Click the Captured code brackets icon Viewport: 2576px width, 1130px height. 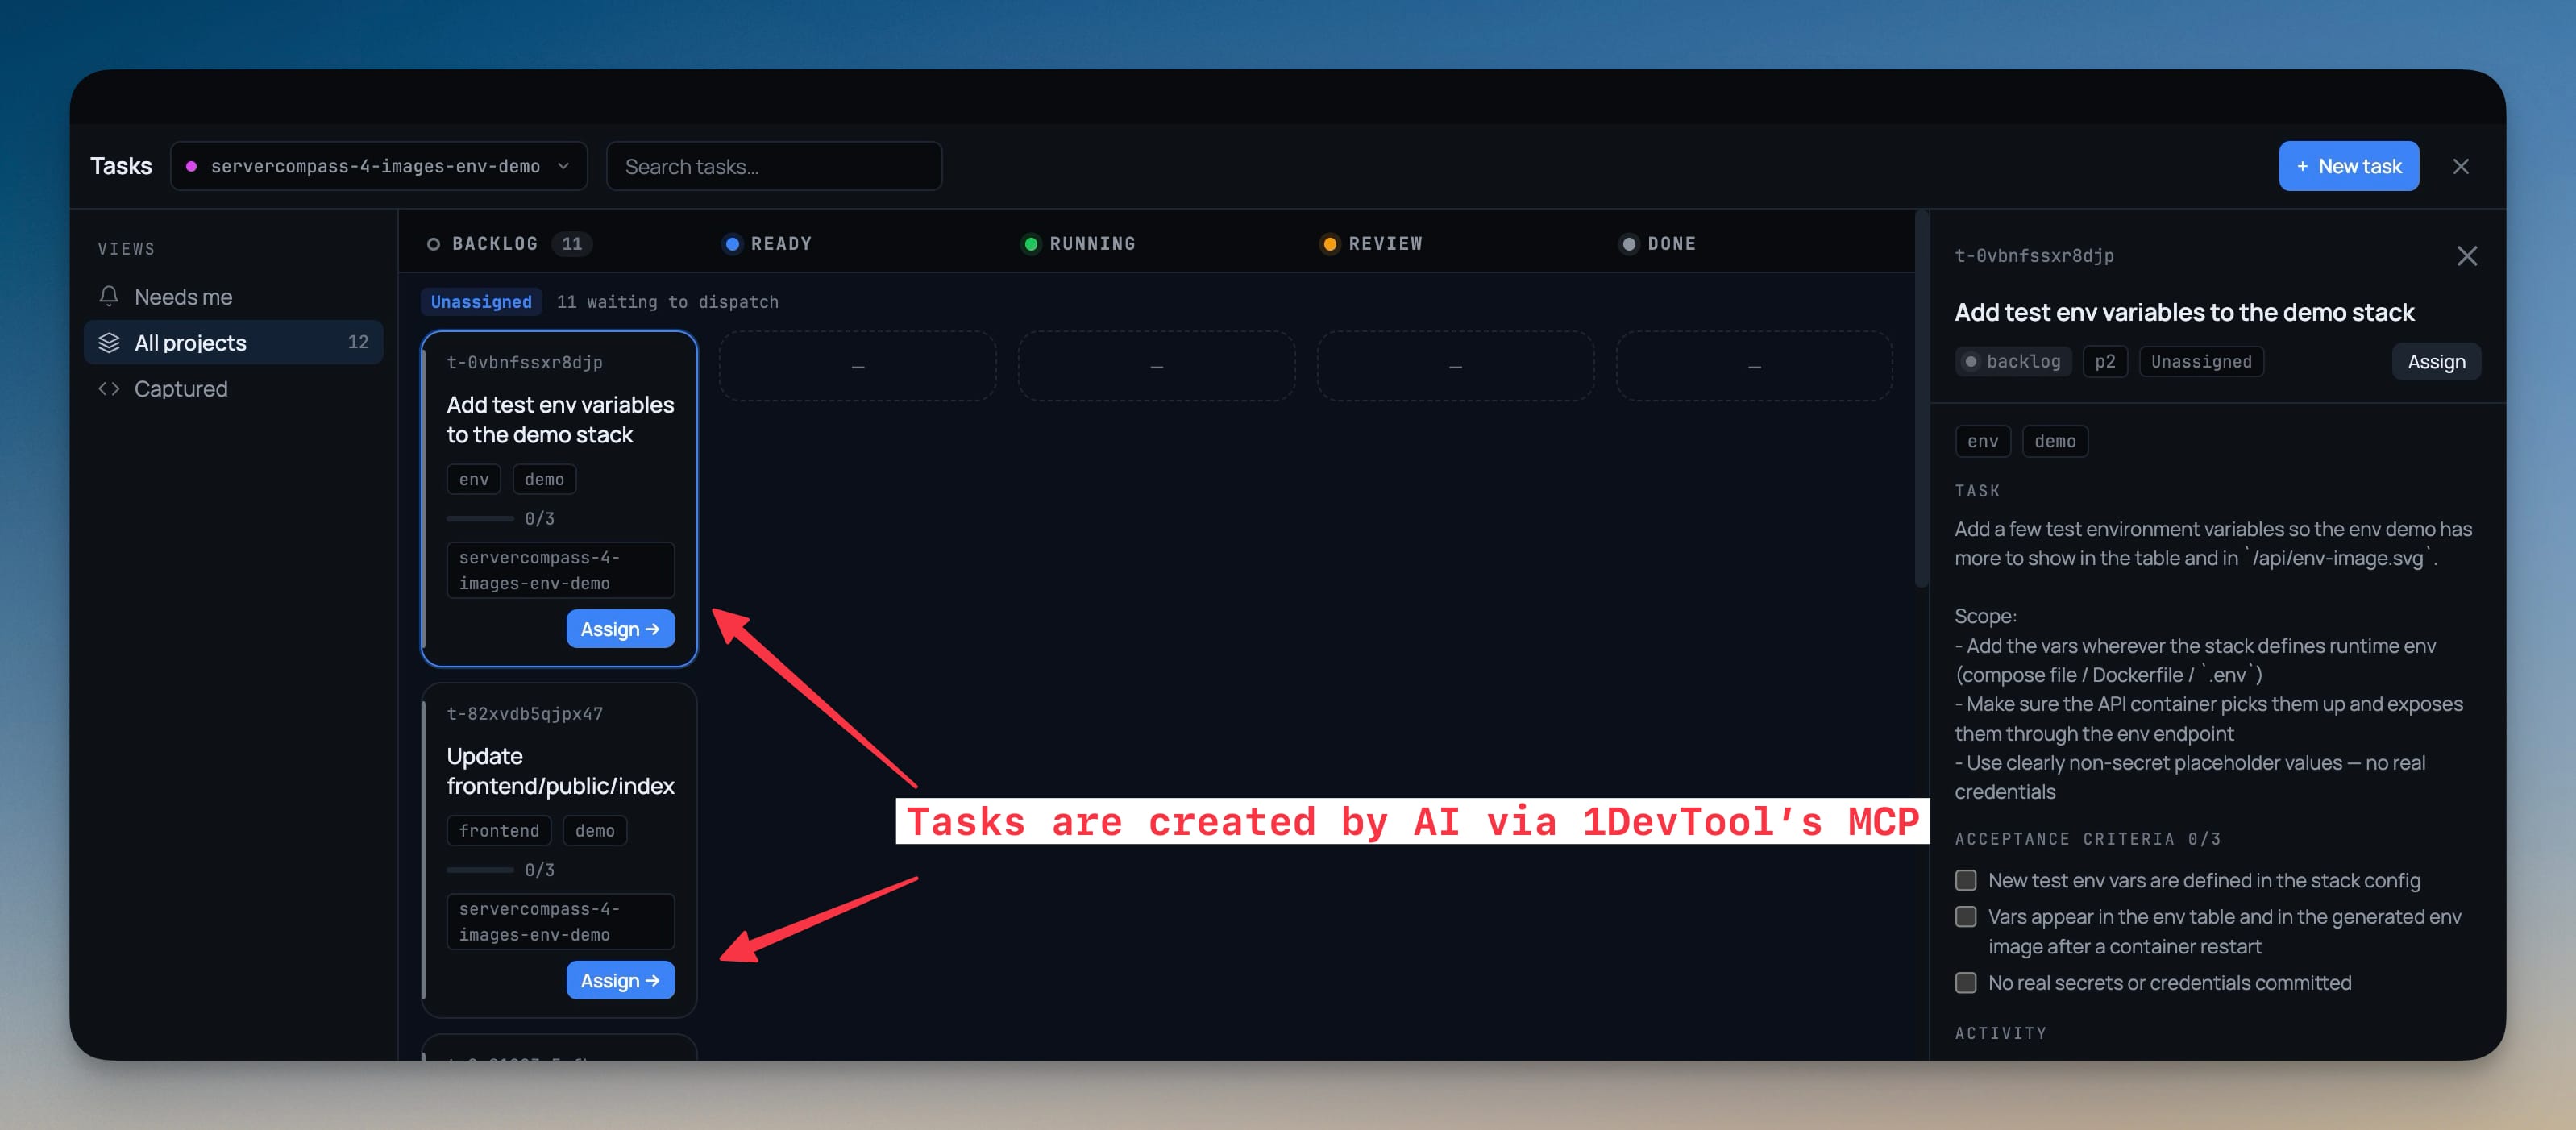(x=109, y=388)
